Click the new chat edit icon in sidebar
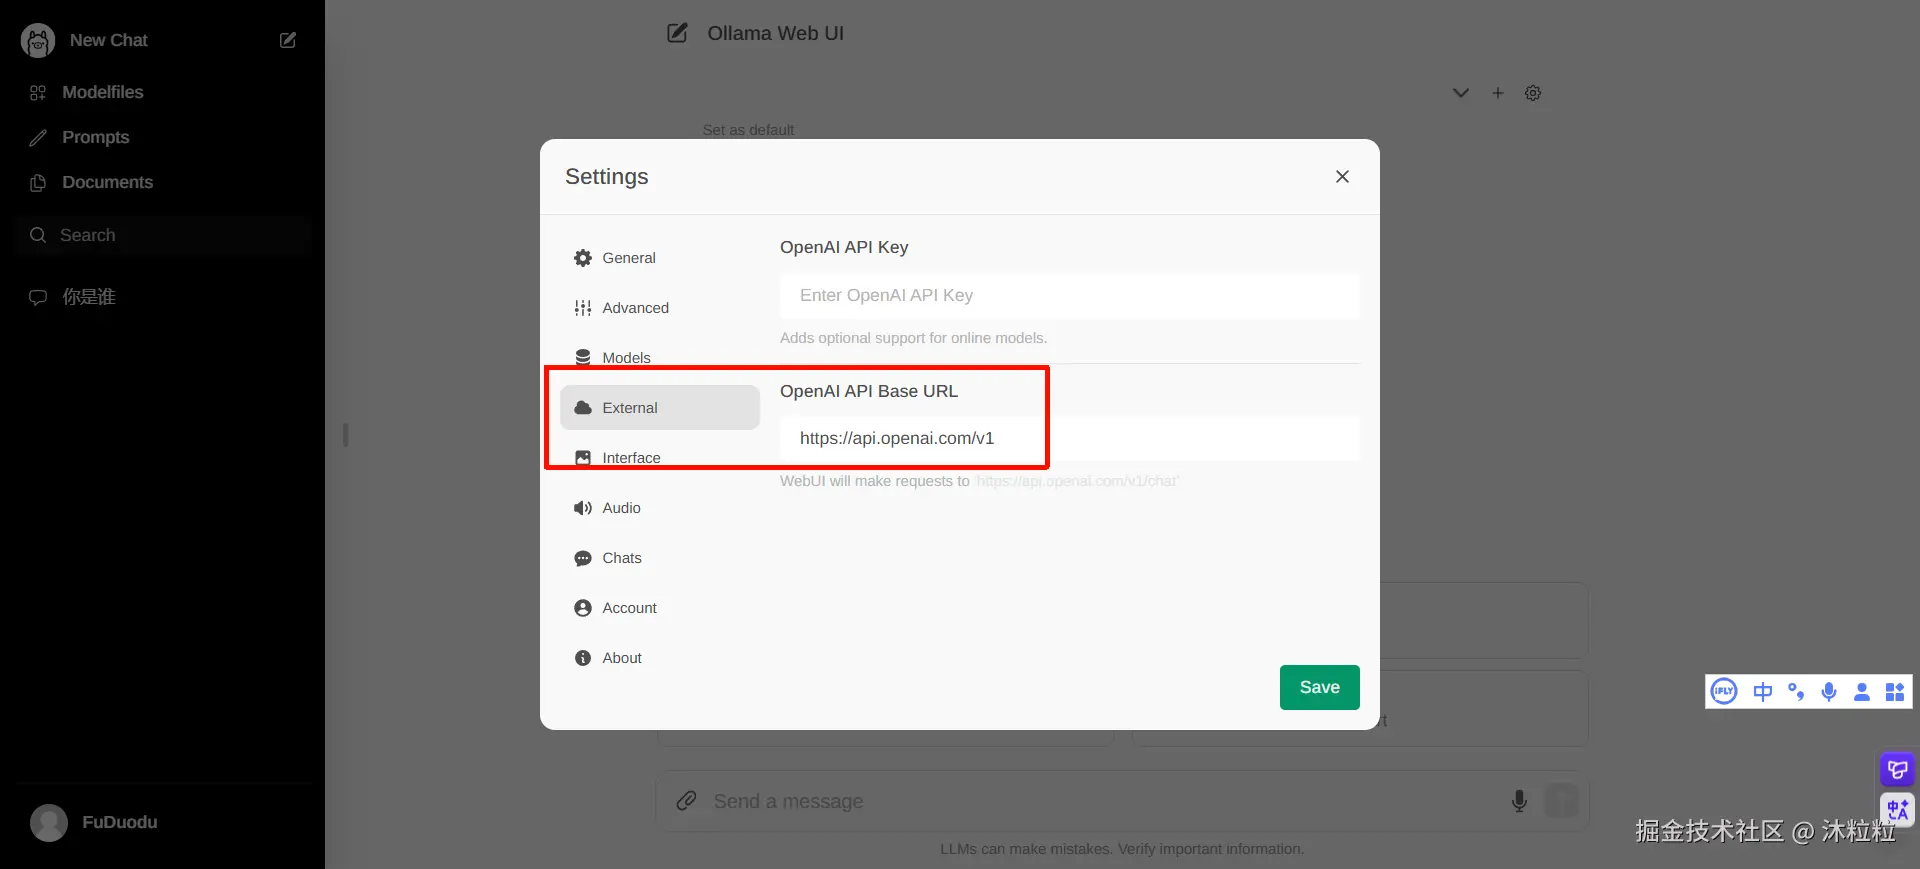The image size is (1920, 869). click(x=288, y=40)
